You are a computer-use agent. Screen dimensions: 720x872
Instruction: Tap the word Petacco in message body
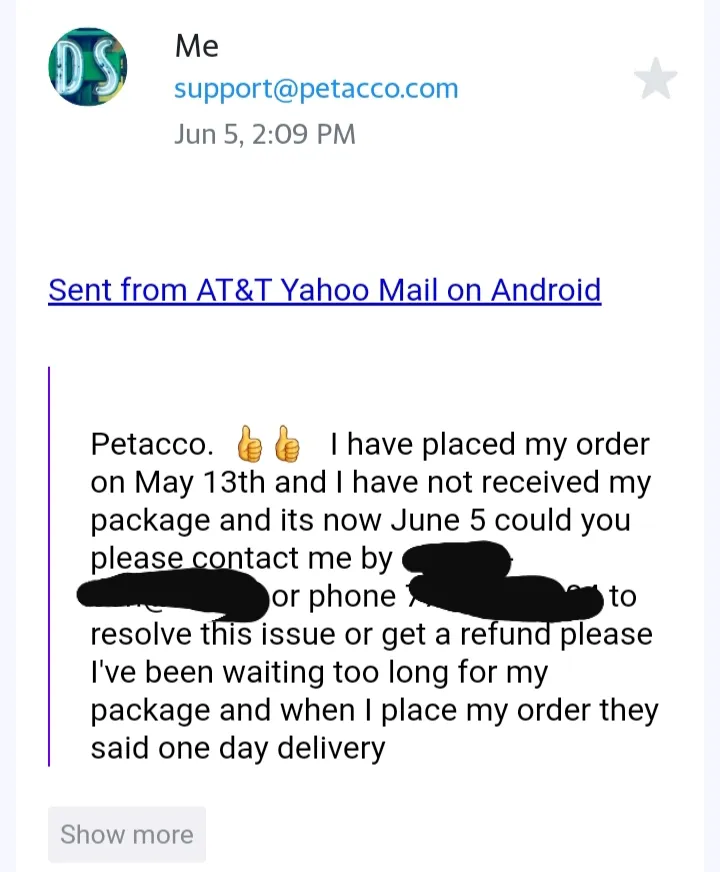[148, 444]
